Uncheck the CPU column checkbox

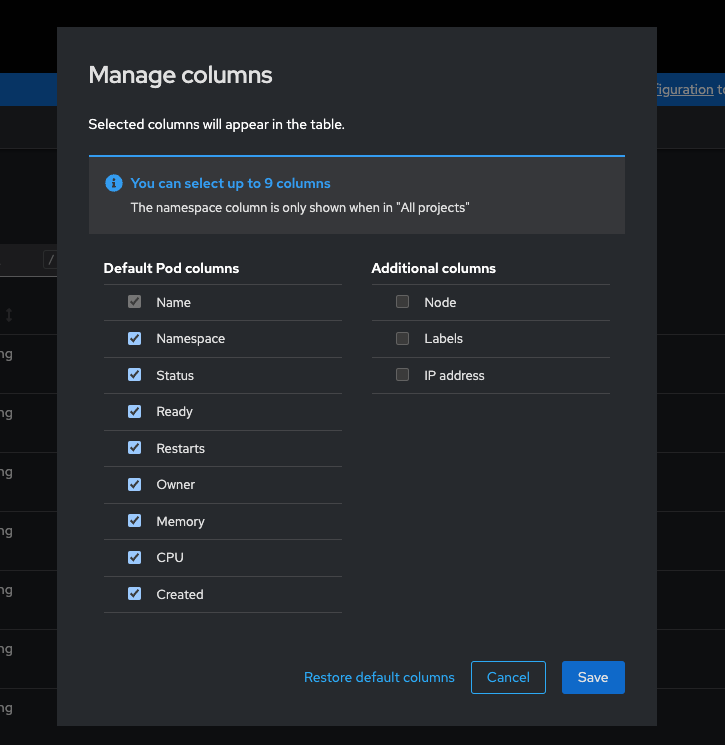134,557
